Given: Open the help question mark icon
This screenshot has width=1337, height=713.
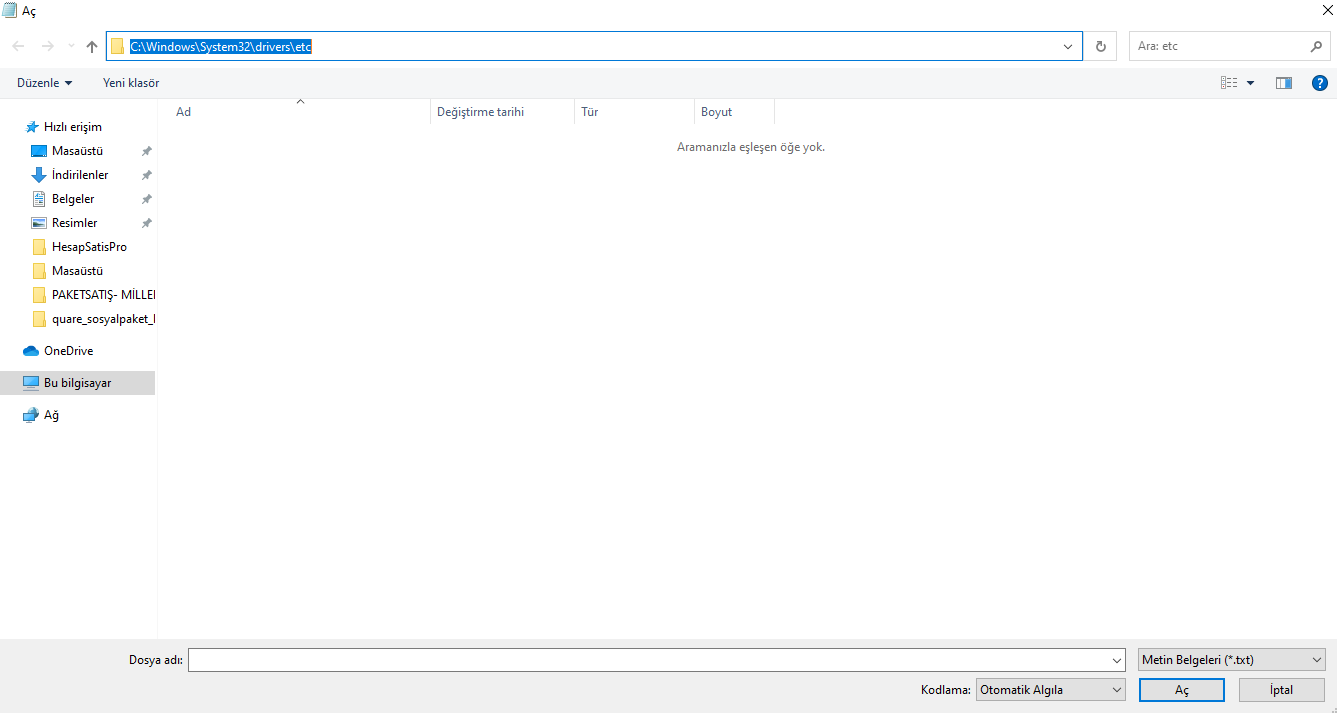Looking at the screenshot, I should pos(1319,83).
